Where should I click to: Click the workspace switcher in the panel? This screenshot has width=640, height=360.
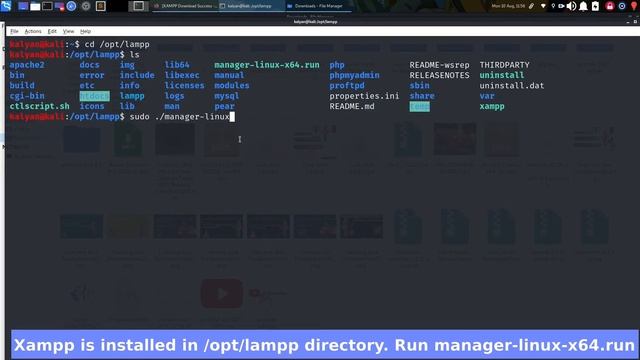pos(138,6)
